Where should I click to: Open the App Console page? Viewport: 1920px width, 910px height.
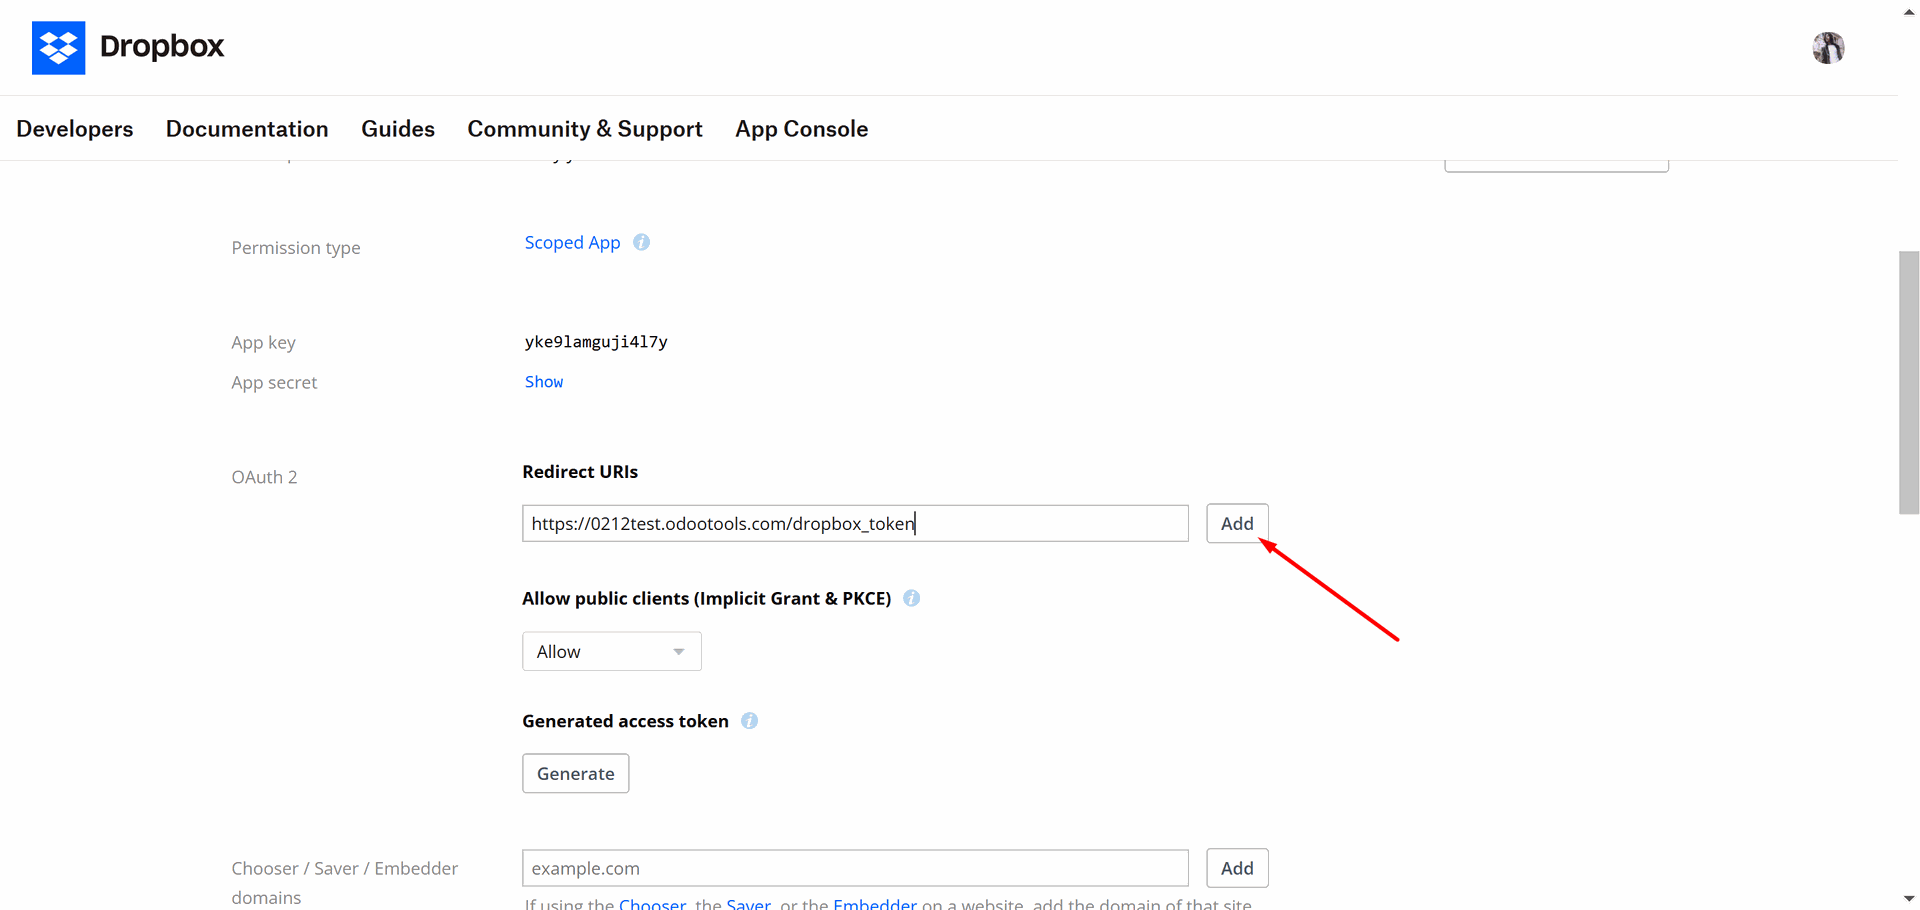(x=801, y=129)
